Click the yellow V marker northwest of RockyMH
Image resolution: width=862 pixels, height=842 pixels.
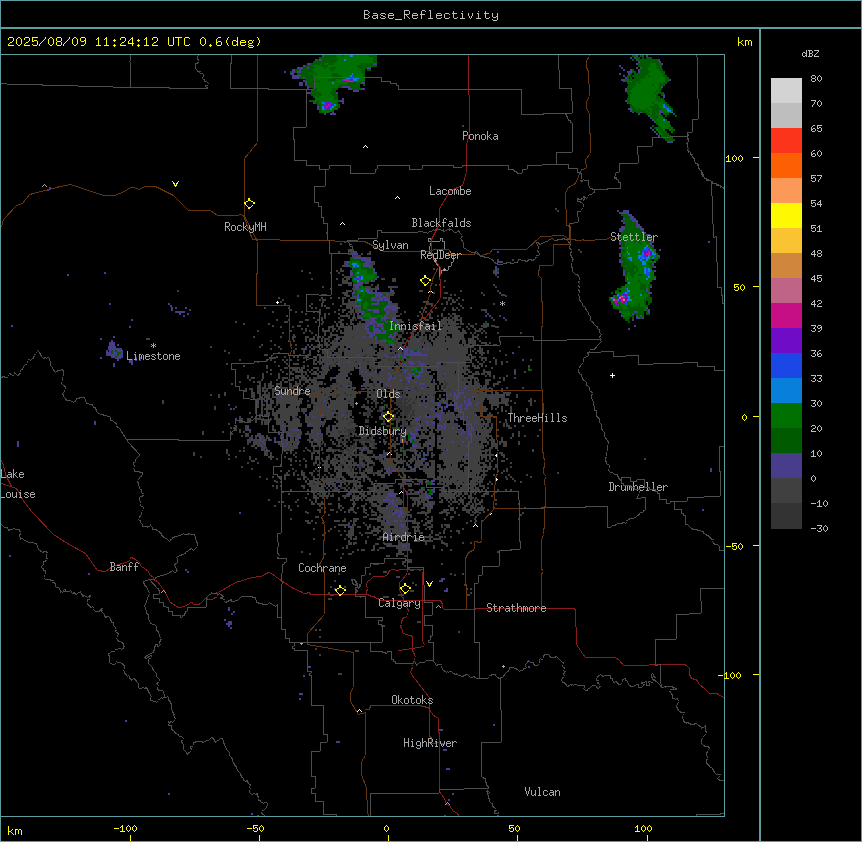(x=175, y=184)
